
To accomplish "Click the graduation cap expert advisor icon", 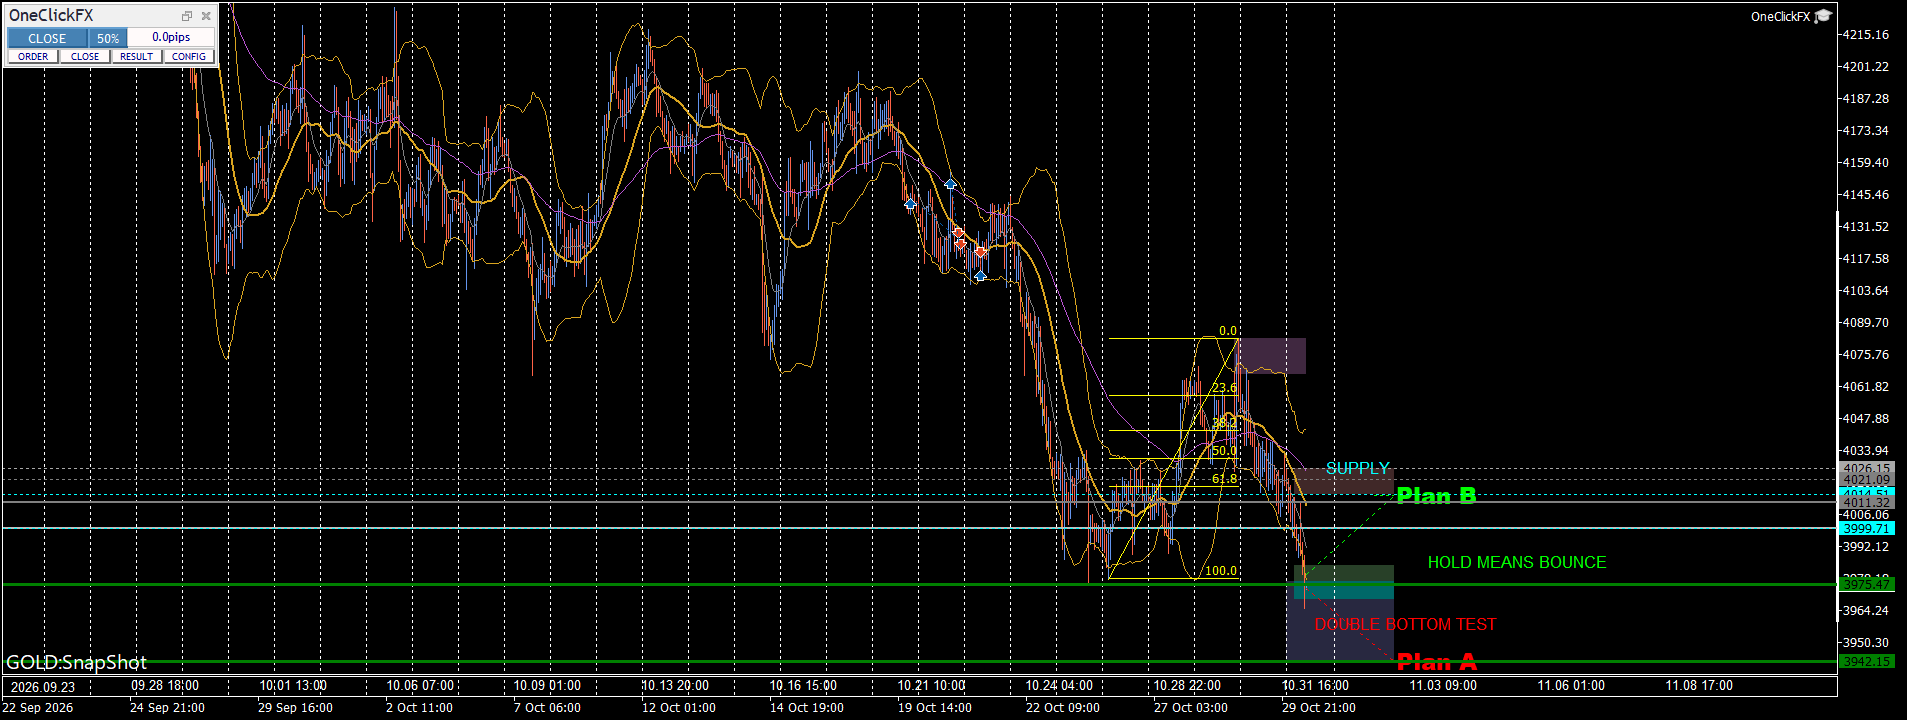I will point(1823,16).
